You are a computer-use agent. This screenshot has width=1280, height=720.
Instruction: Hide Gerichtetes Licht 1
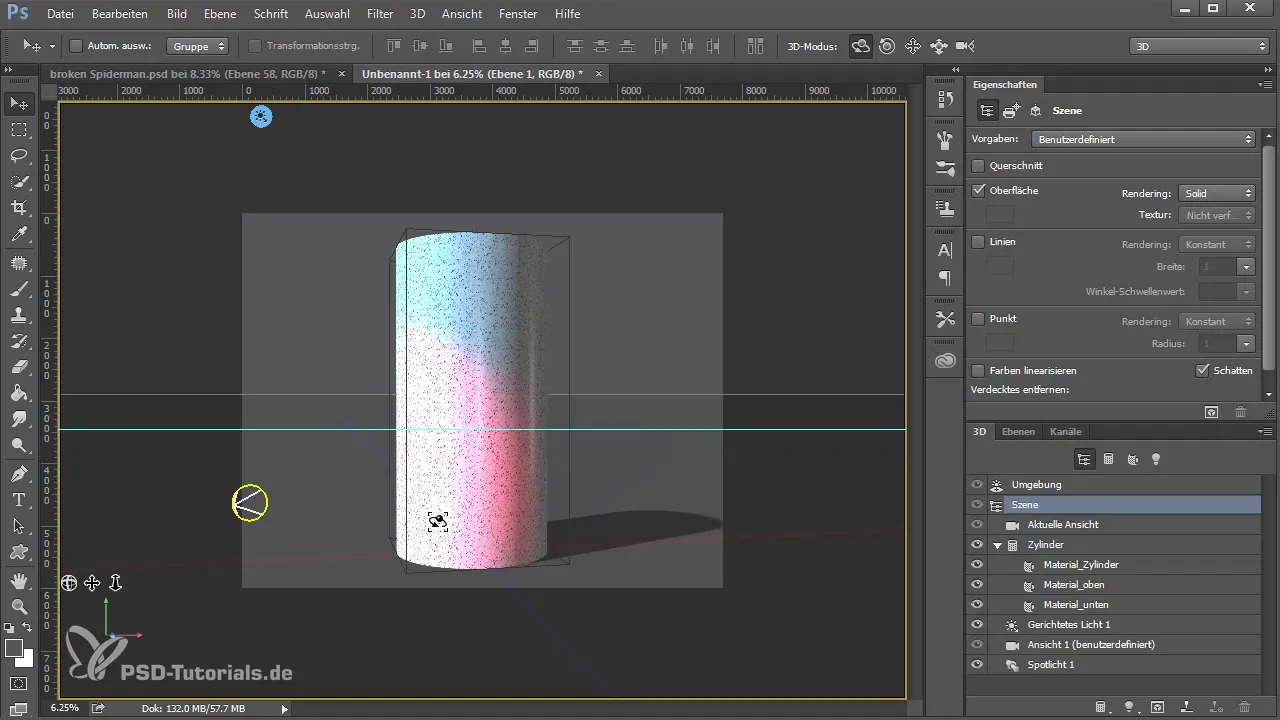tap(977, 625)
